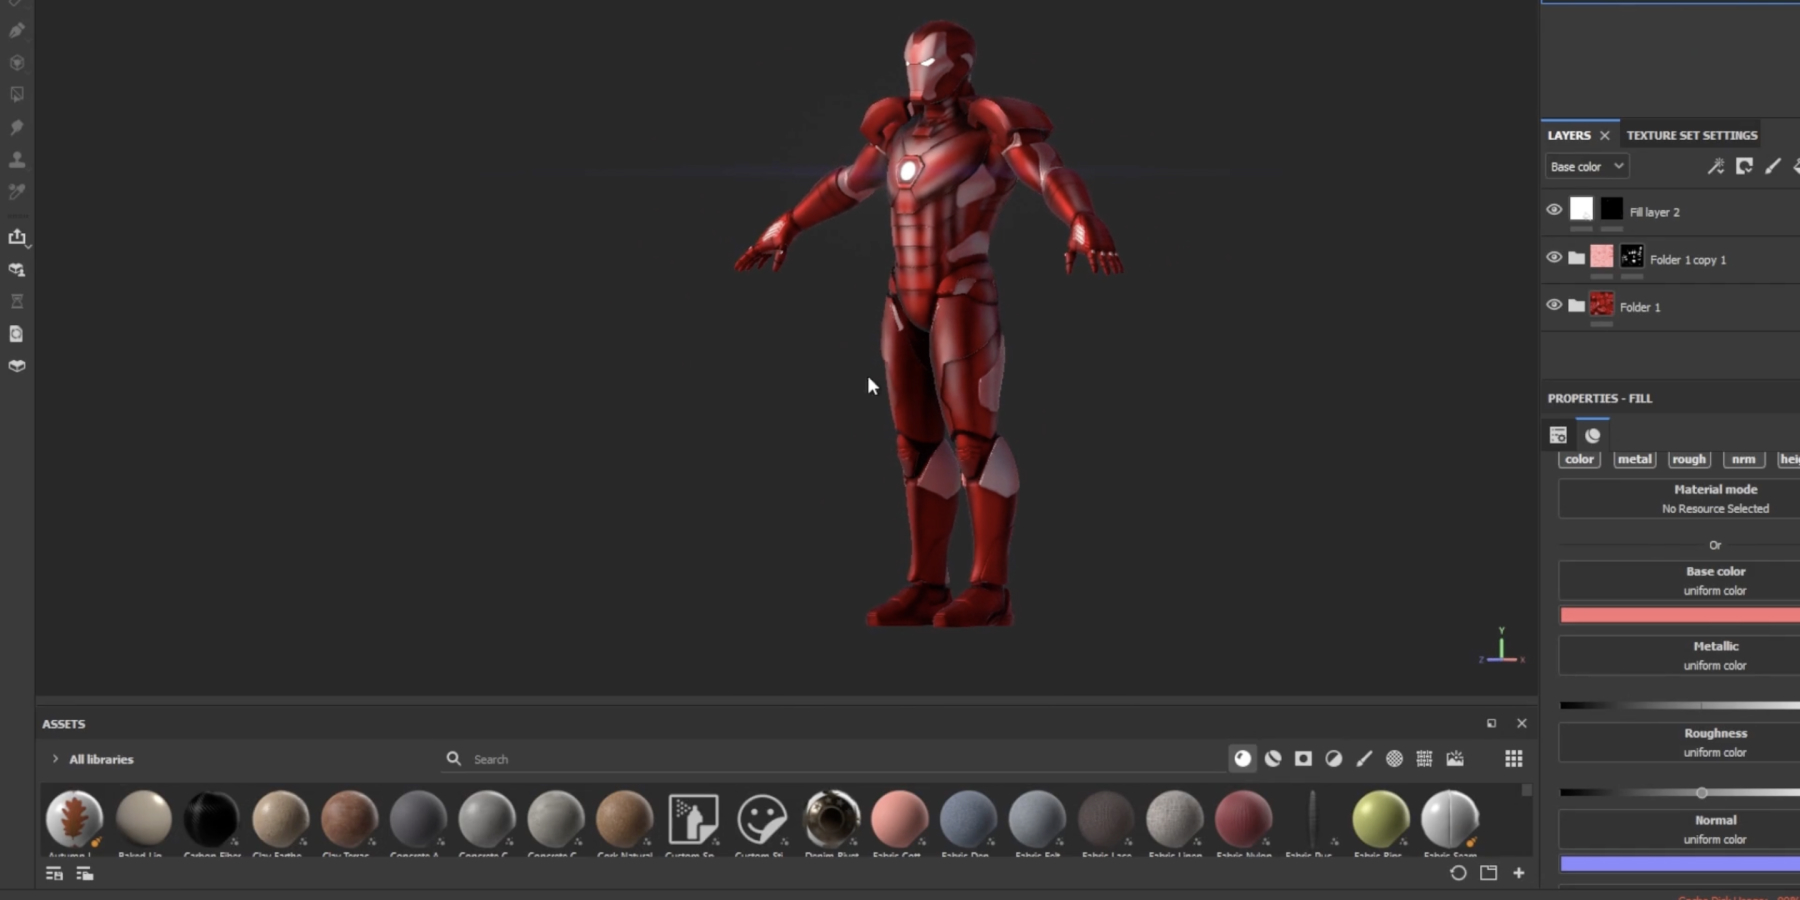
Task: Filter assets by materials sphere icon
Action: point(1242,759)
